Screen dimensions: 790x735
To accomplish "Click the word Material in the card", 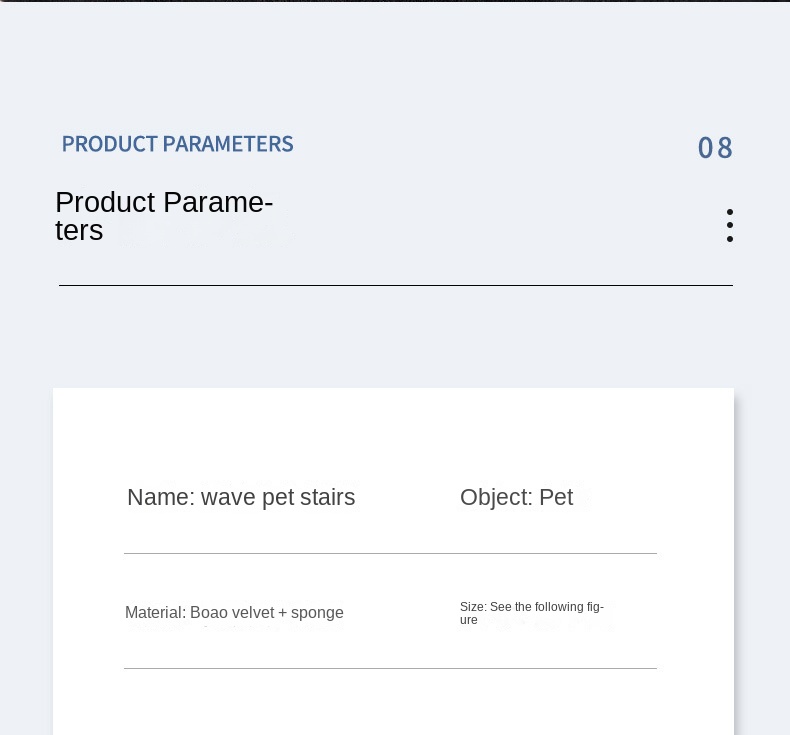I will tap(155, 613).
